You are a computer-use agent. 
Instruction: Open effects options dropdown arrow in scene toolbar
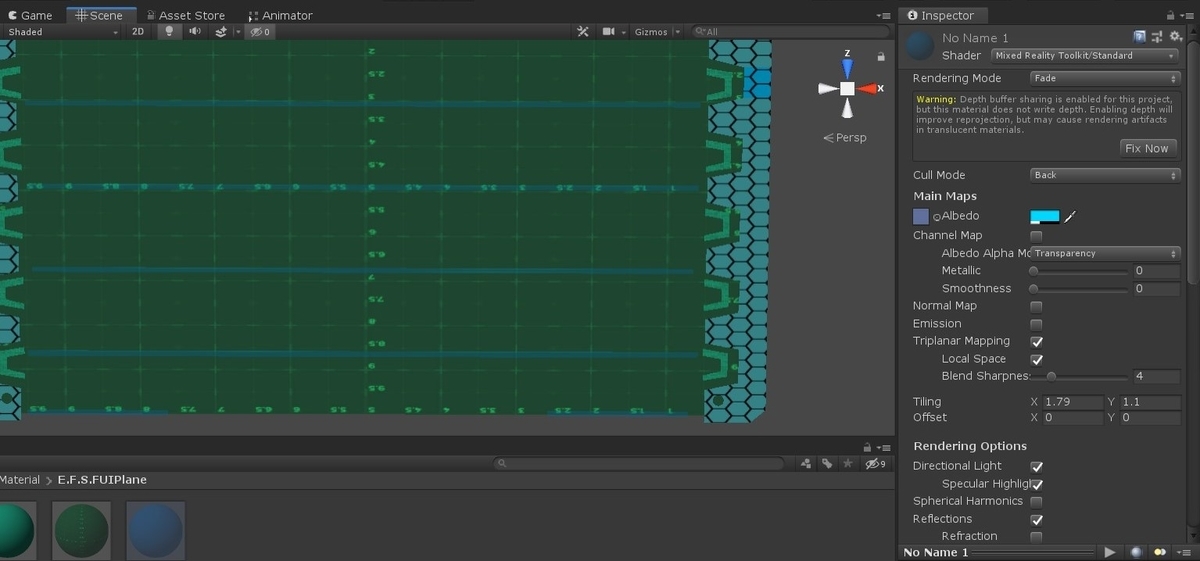pos(237,32)
